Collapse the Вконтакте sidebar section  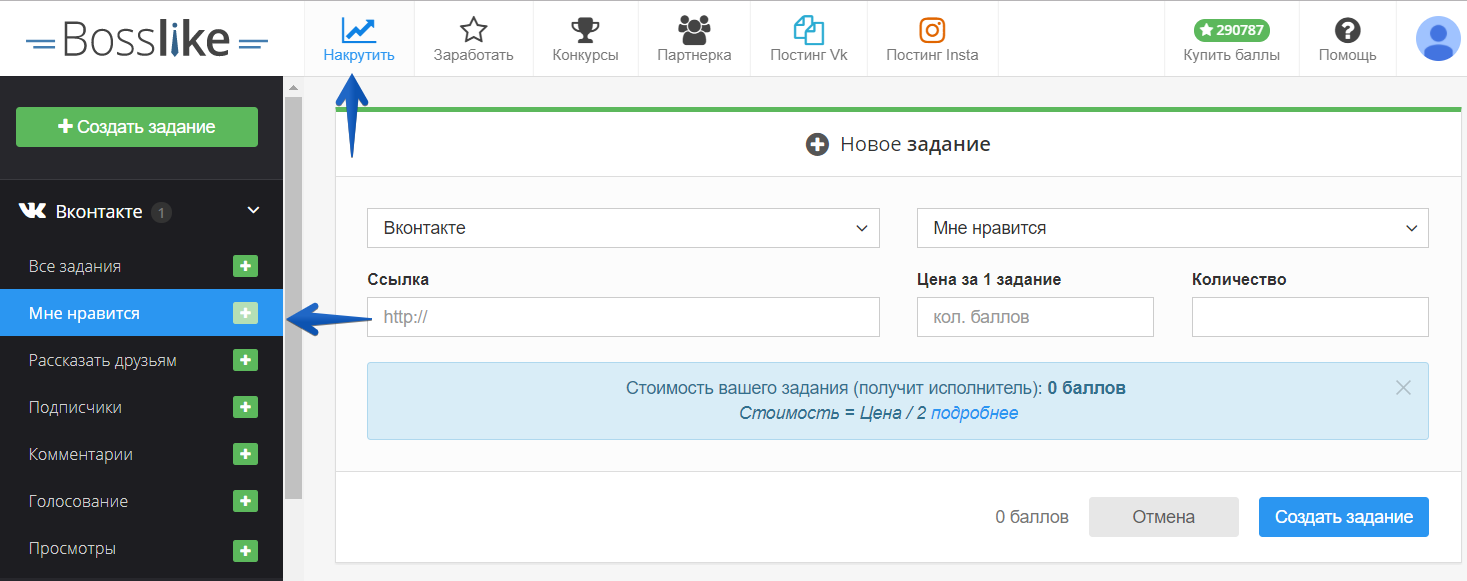[253, 211]
